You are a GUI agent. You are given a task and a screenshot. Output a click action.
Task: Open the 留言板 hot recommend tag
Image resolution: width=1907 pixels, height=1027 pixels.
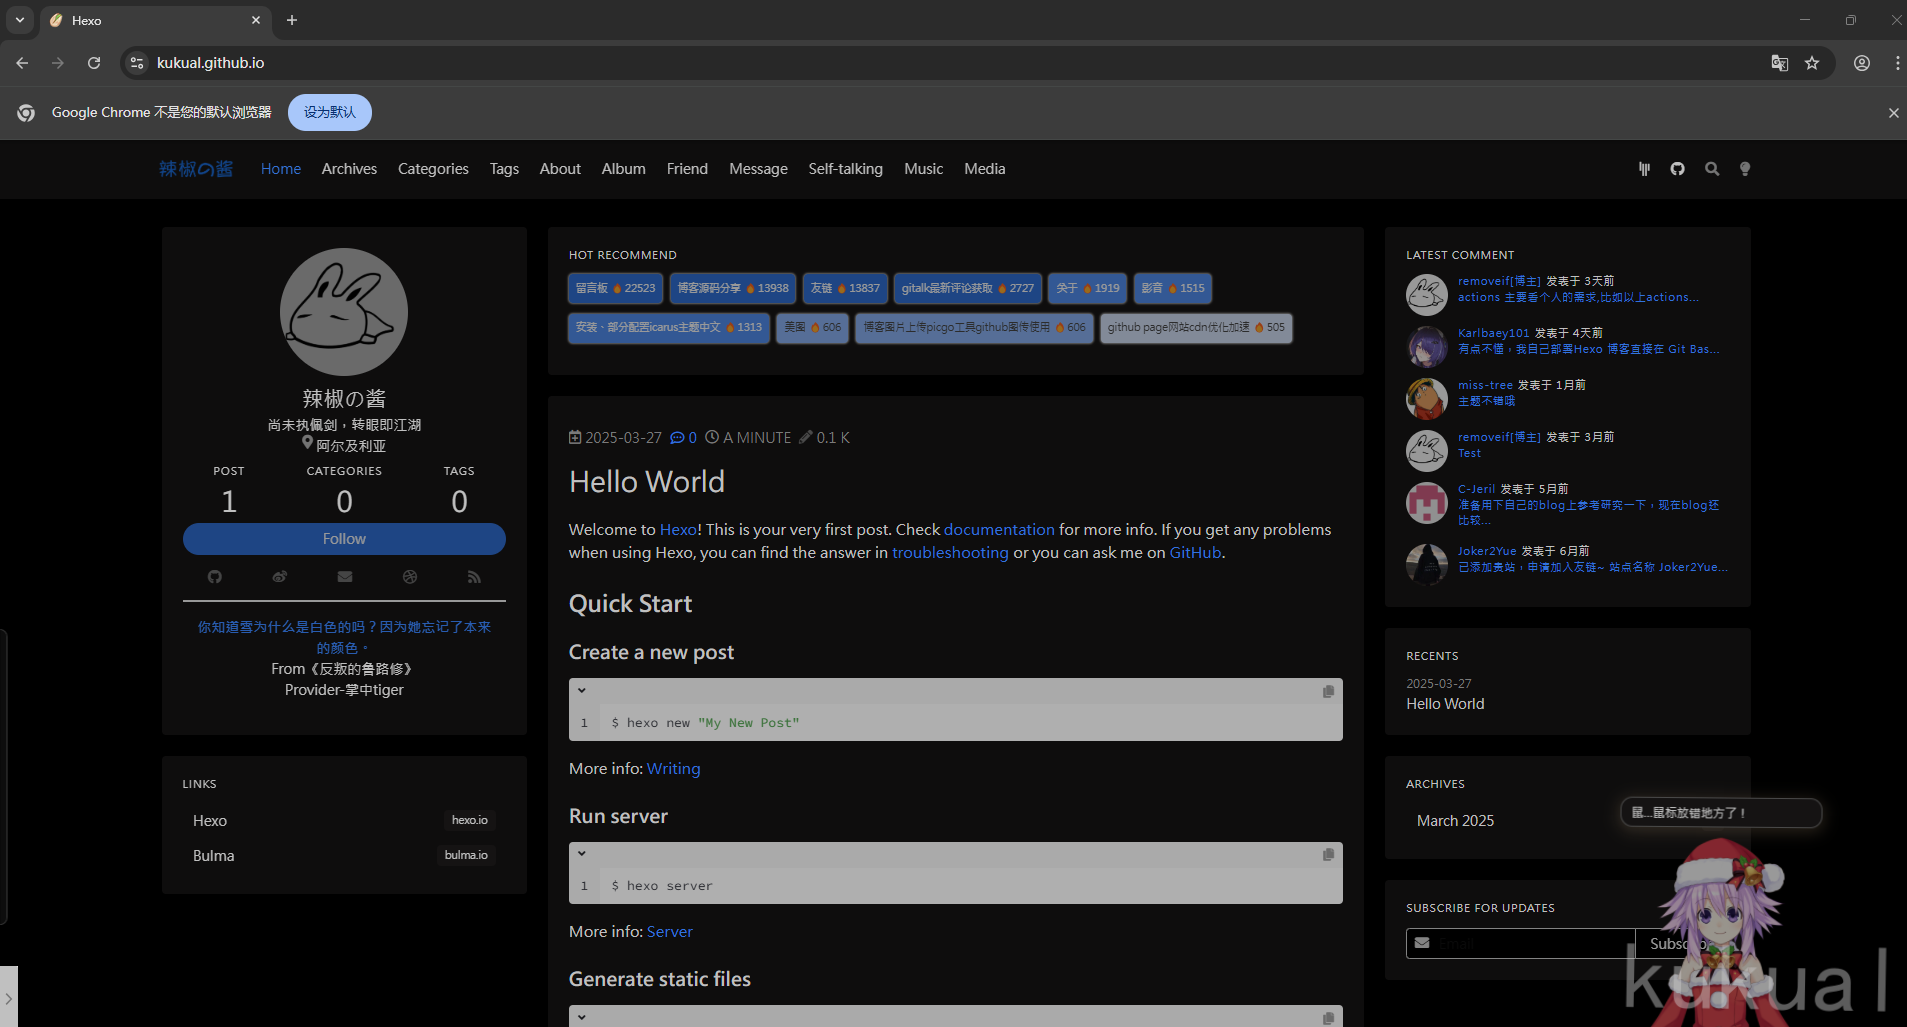coord(616,288)
